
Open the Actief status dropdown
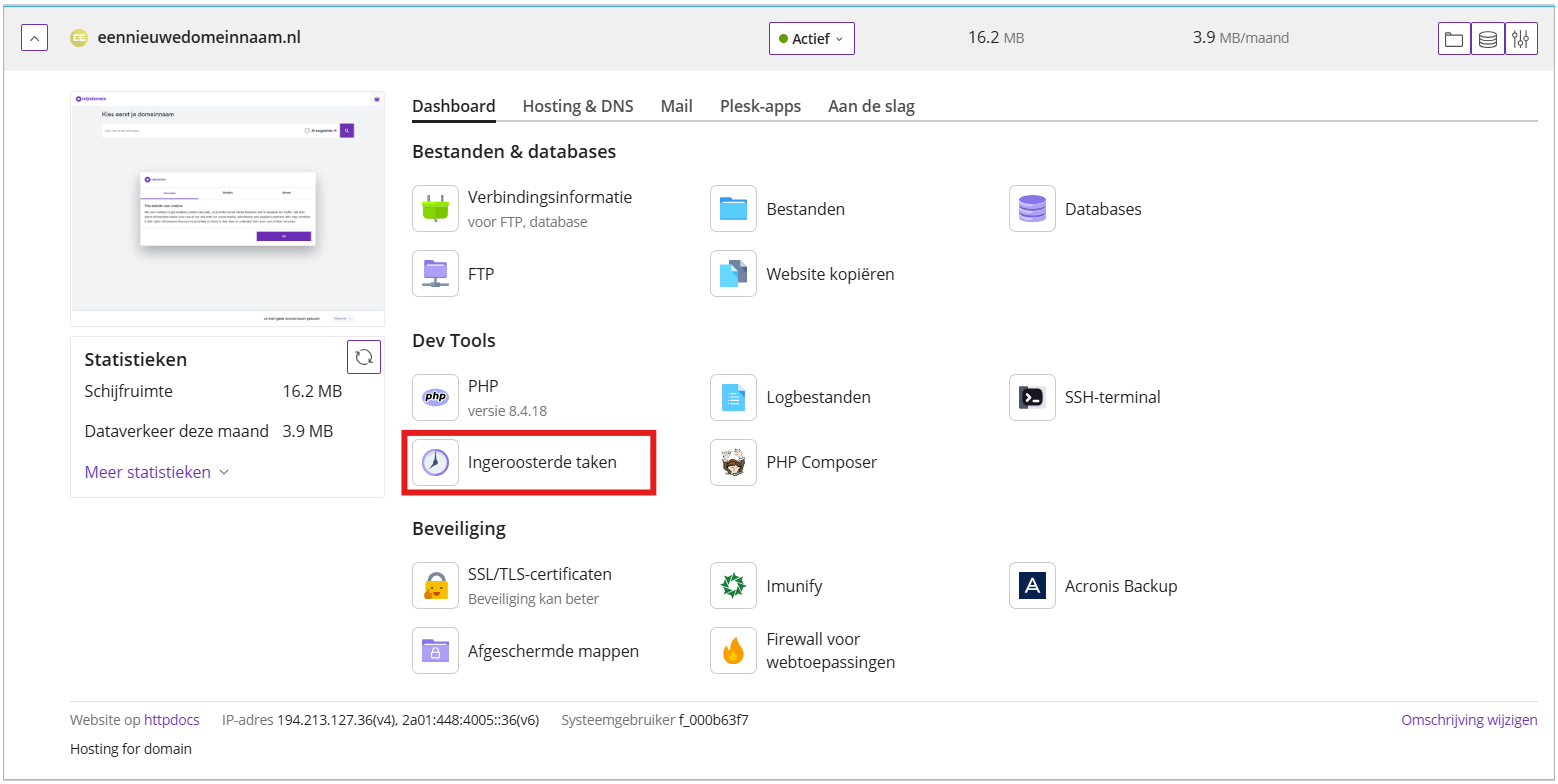coord(811,39)
